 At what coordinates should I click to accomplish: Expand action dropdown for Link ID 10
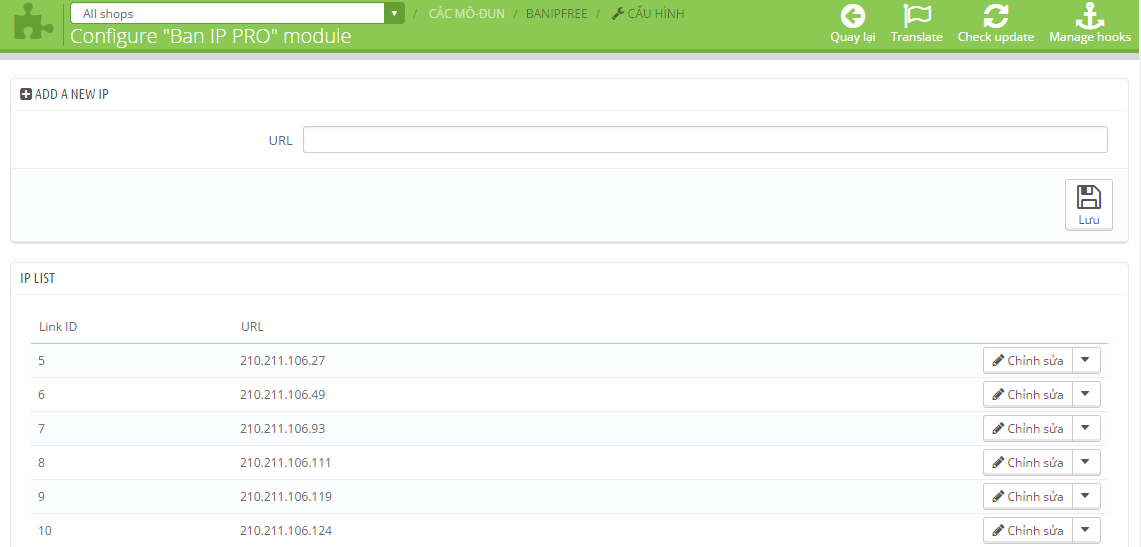point(1086,530)
